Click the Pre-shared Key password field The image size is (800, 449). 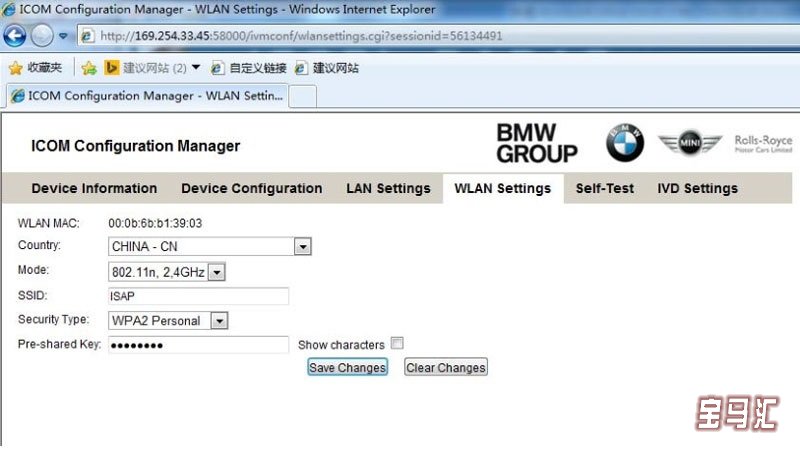(198, 345)
